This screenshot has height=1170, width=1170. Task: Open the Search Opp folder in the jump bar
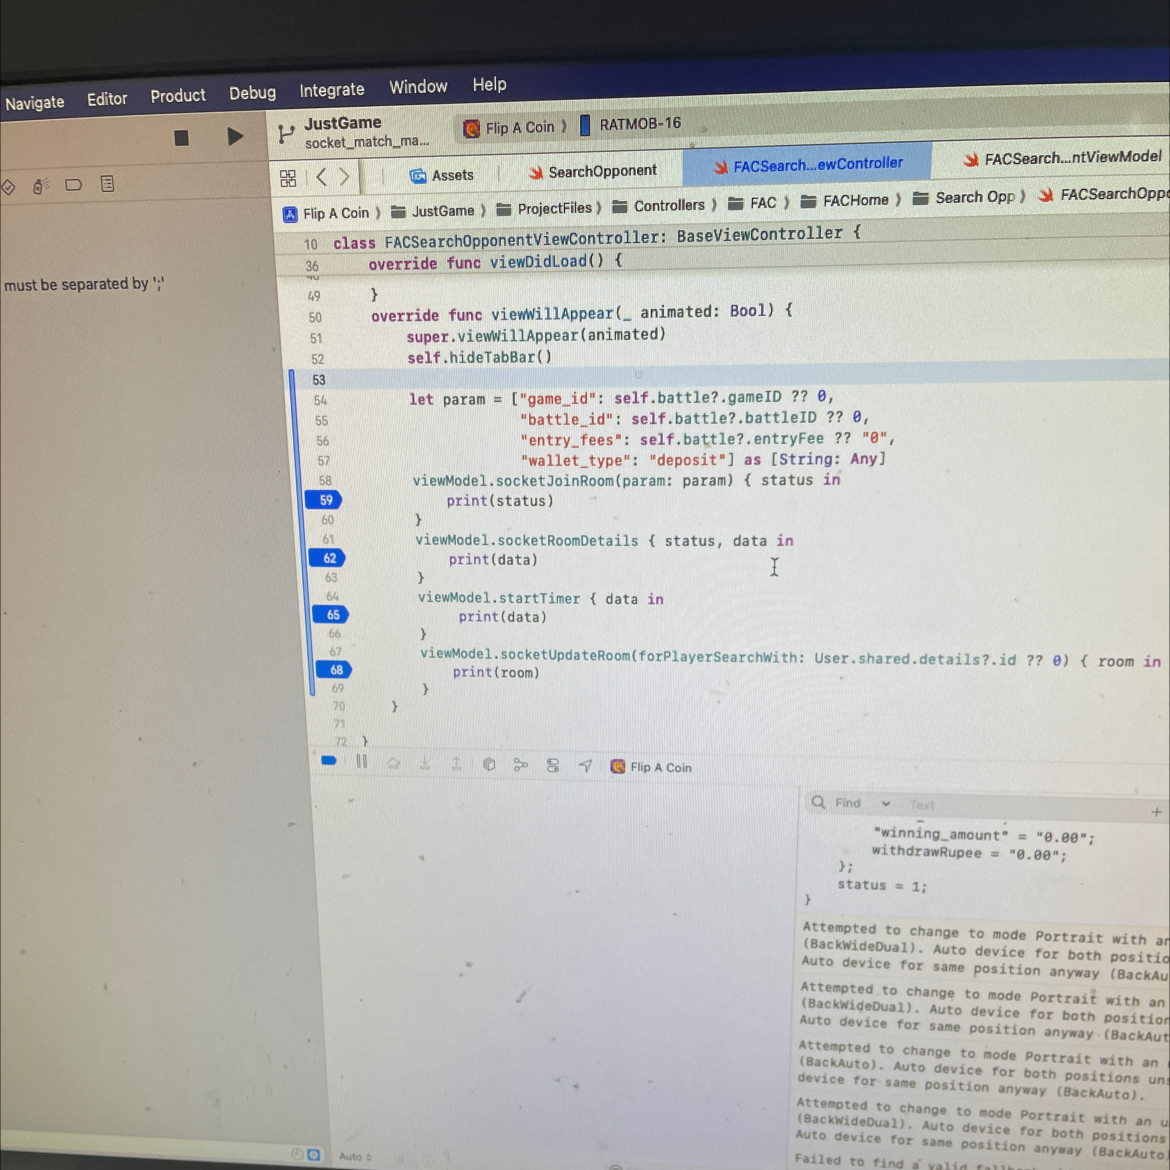[x=965, y=197]
